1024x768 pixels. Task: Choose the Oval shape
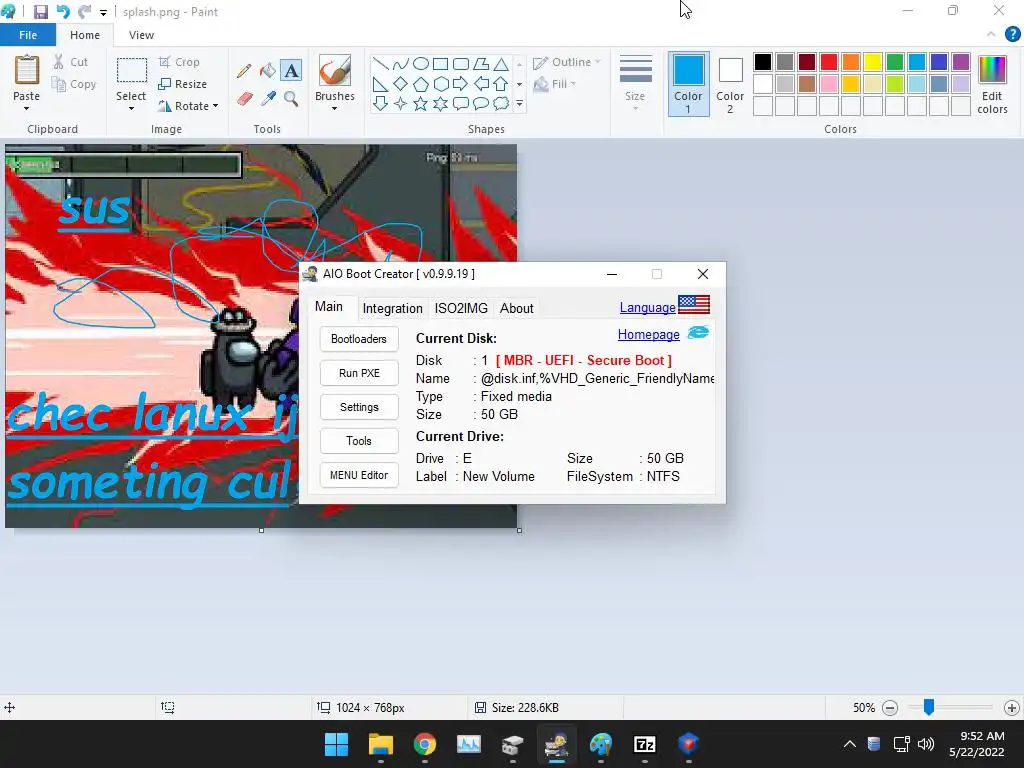421,63
